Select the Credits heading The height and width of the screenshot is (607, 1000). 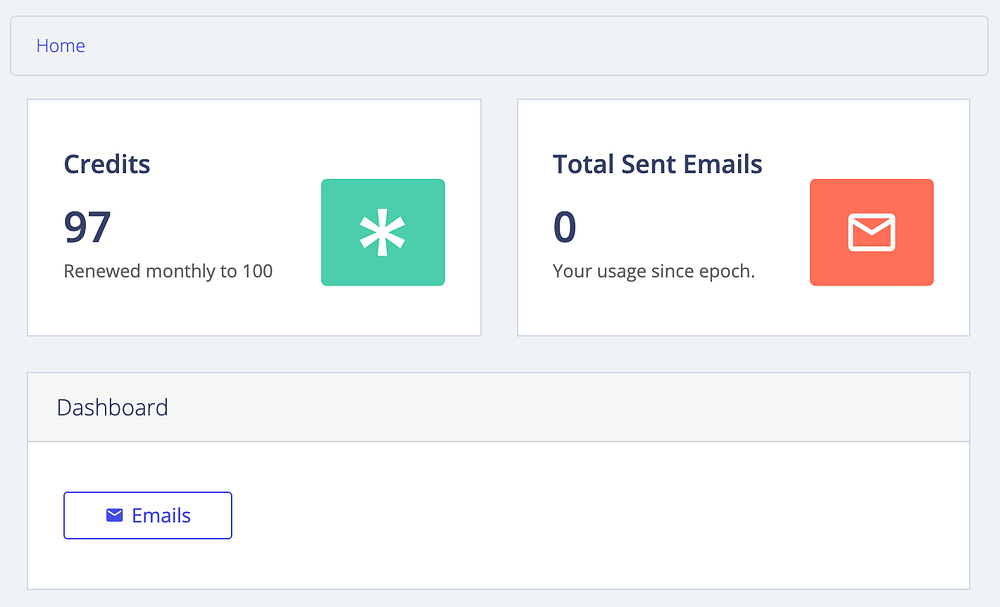107,164
